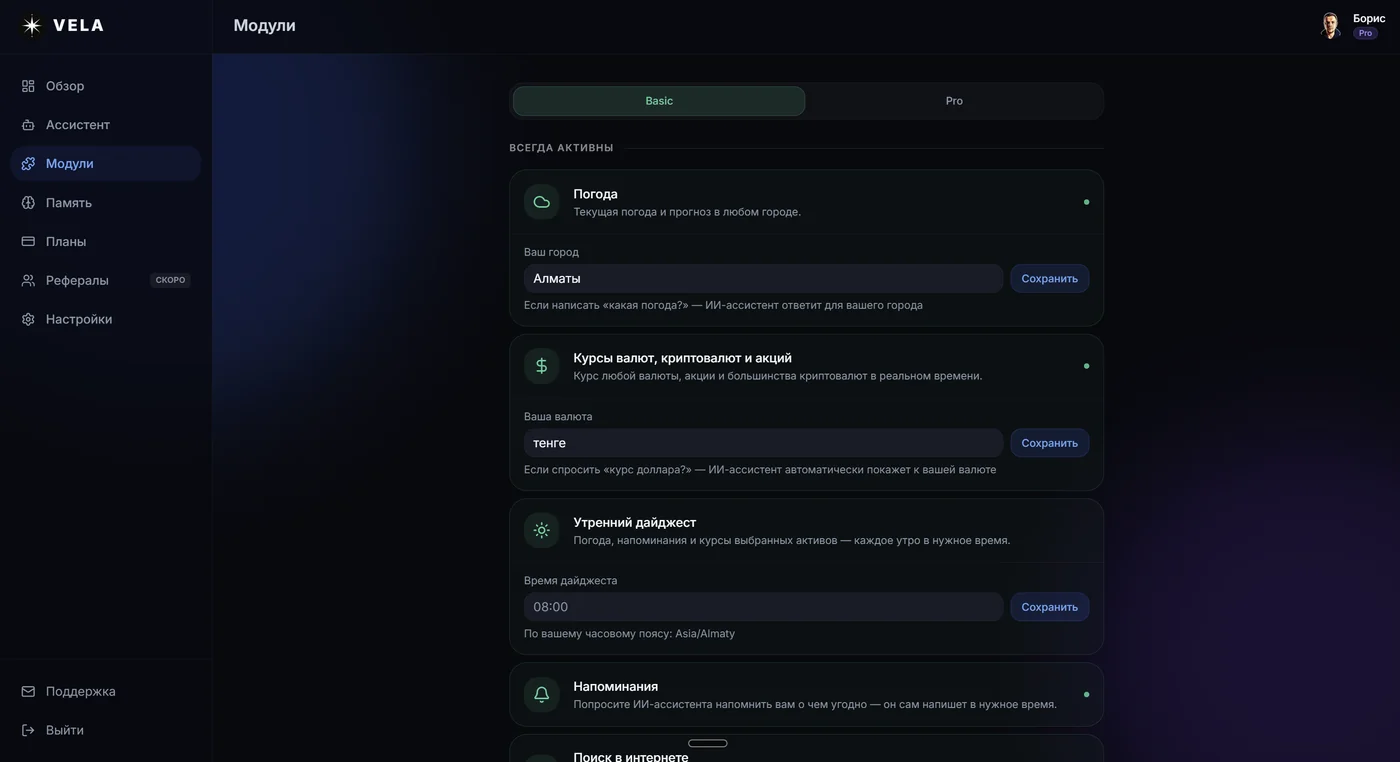Click the Рефералы people icon

(28, 281)
